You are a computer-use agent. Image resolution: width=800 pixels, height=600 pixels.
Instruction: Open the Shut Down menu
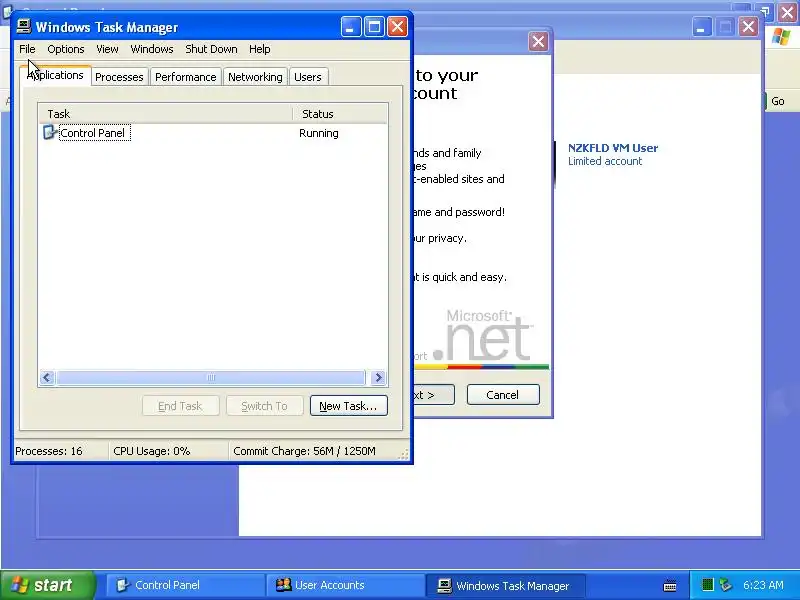(x=211, y=49)
